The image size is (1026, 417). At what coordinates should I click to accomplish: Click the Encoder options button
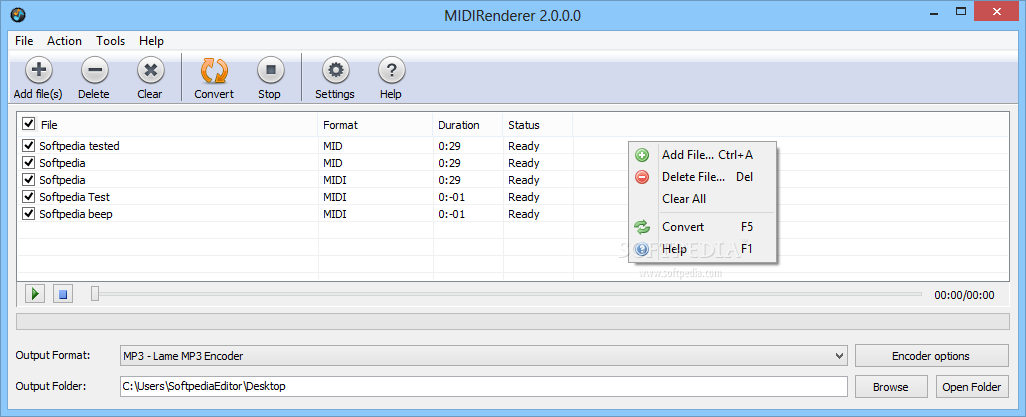[931, 356]
